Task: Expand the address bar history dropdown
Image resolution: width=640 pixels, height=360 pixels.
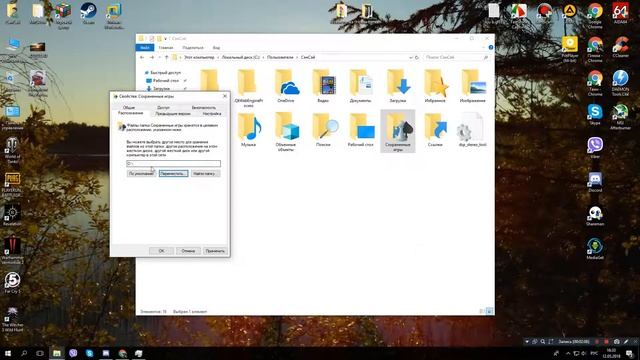Action: [x=411, y=58]
